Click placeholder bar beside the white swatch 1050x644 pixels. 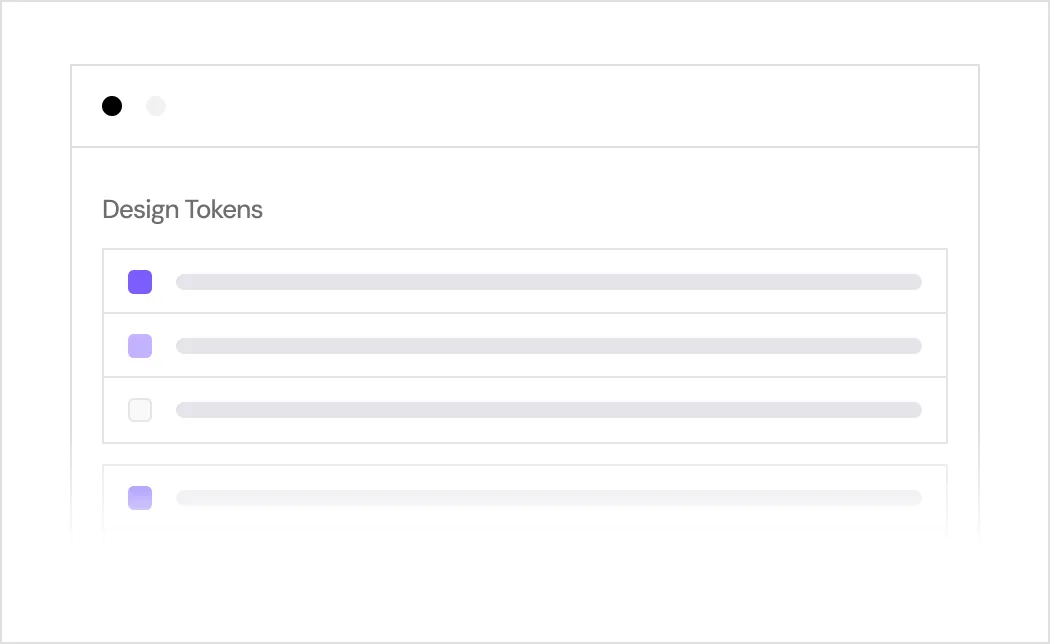[x=548, y=410]
